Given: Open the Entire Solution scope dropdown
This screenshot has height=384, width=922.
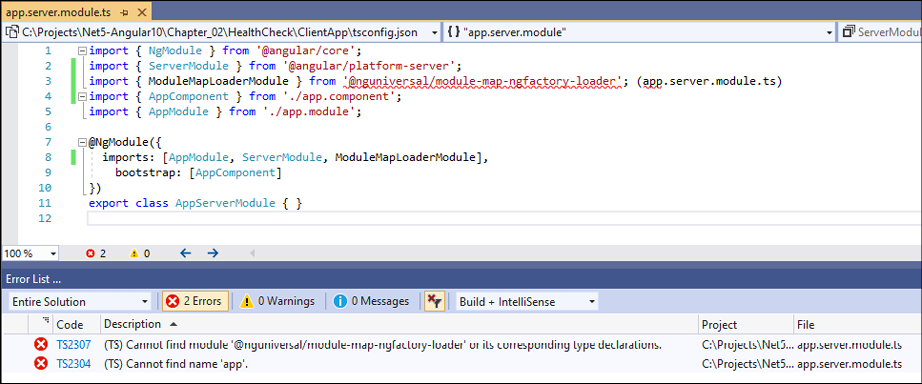Looking at the screenshot, I should click(81, 302).
